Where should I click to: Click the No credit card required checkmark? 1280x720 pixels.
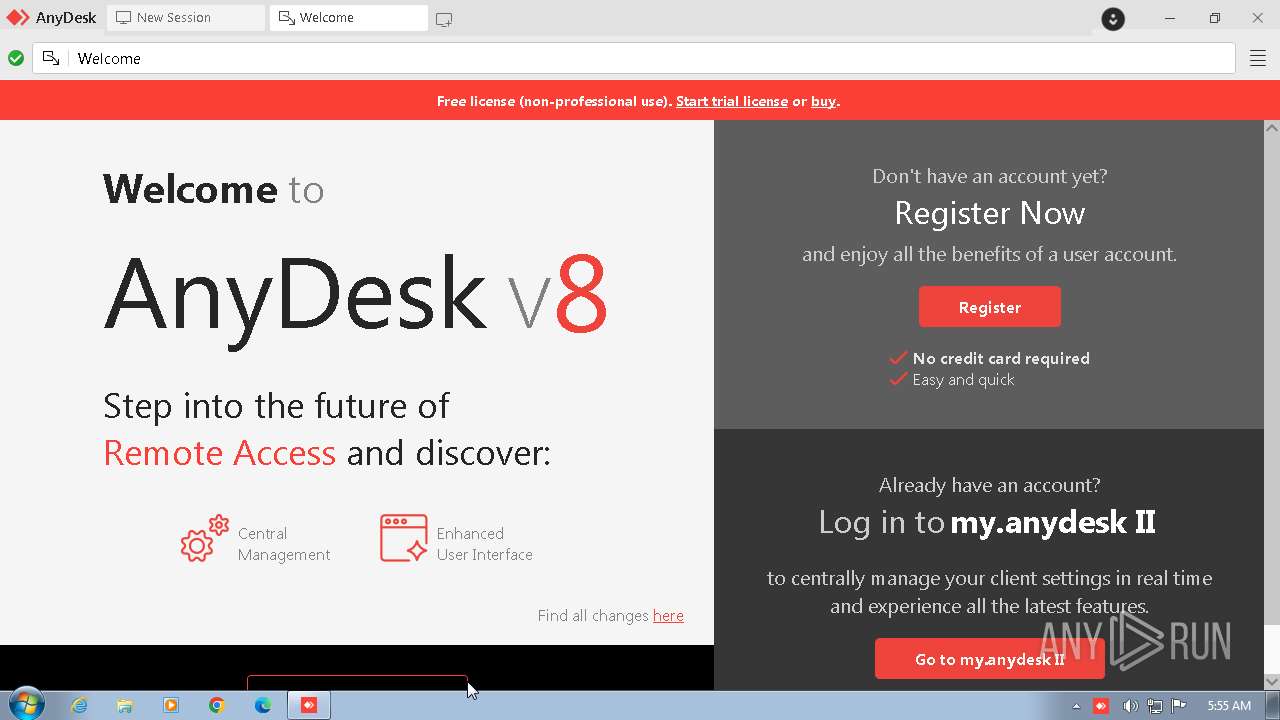pos(898,357)
